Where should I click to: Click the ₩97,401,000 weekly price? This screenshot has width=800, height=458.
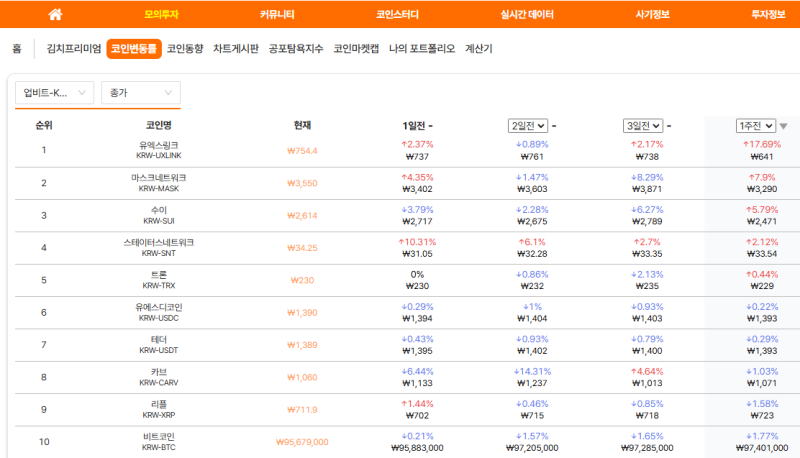(762, 448)
